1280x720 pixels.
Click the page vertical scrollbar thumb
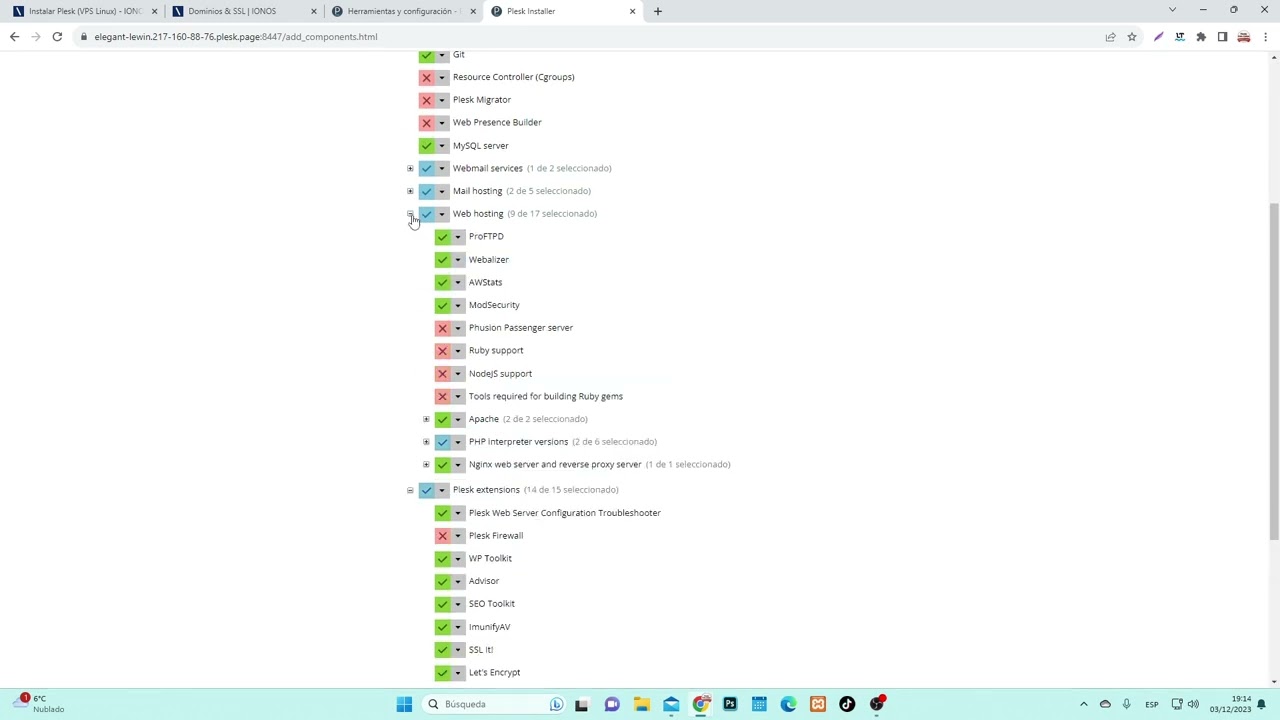click(x=1274, y=371)
